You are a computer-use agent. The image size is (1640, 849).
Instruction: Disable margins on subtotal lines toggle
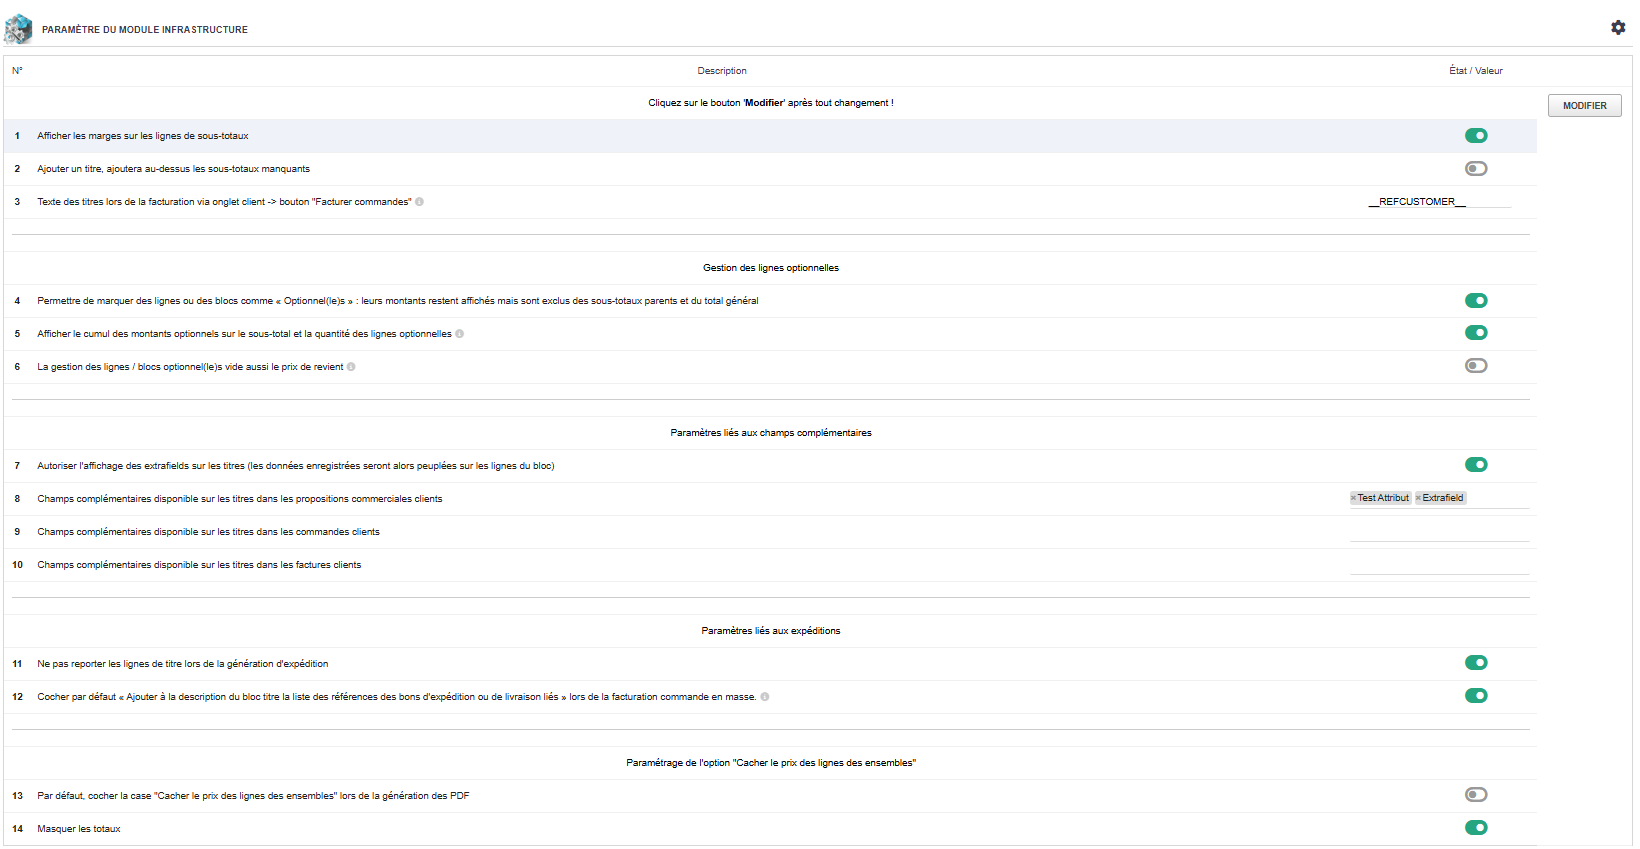coord(1476,136)
